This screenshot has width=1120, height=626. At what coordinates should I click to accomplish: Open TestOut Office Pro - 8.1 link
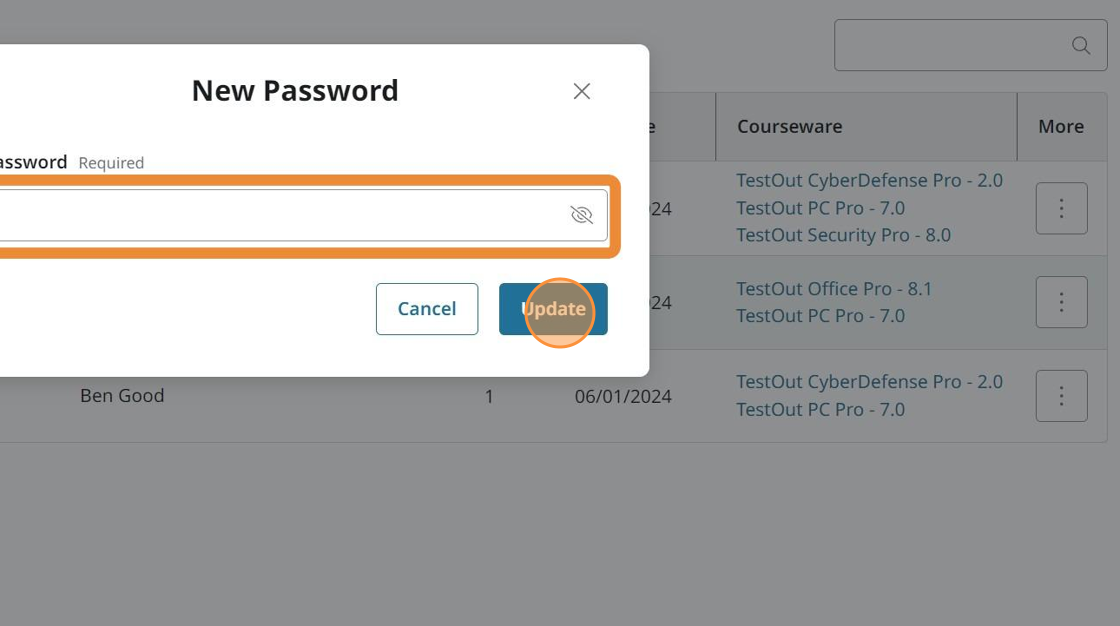pos(834,289)
